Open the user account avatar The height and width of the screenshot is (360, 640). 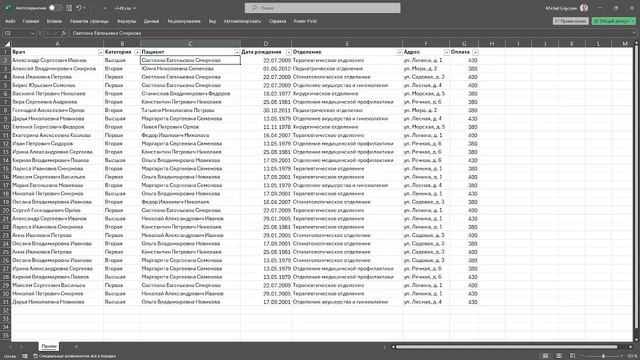[x=584, y=8]
